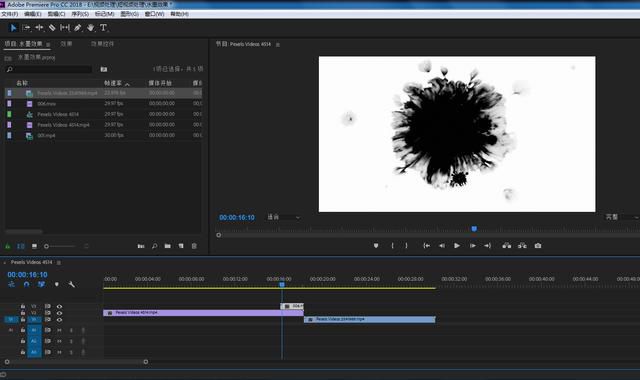Open timeline display settings wrench
The width and height of the screenshot is (640, 380).
(71, 284)
